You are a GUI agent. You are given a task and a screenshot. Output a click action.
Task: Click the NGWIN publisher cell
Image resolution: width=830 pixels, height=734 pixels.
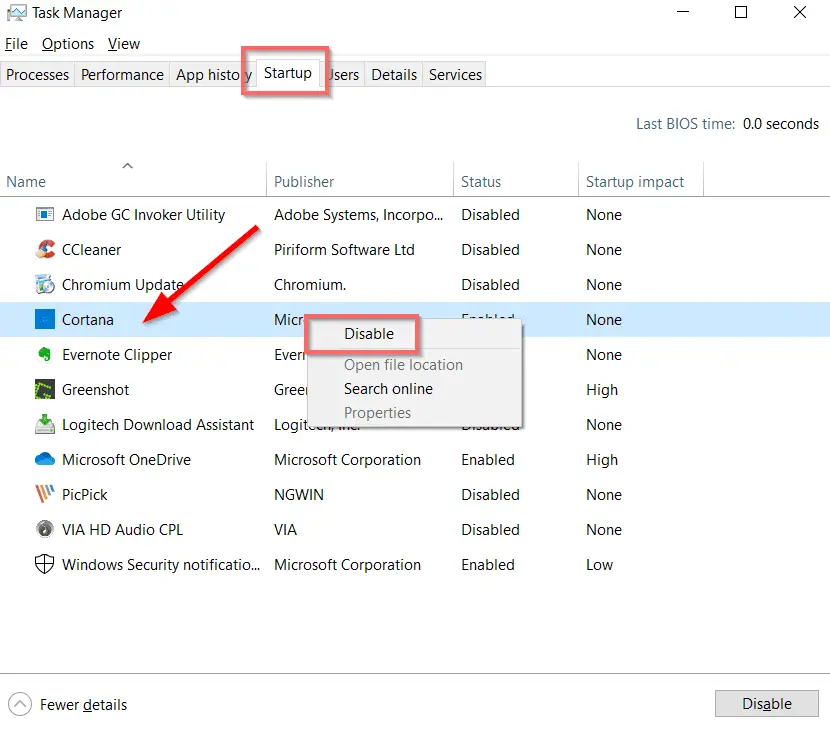(x=299, y=494)
